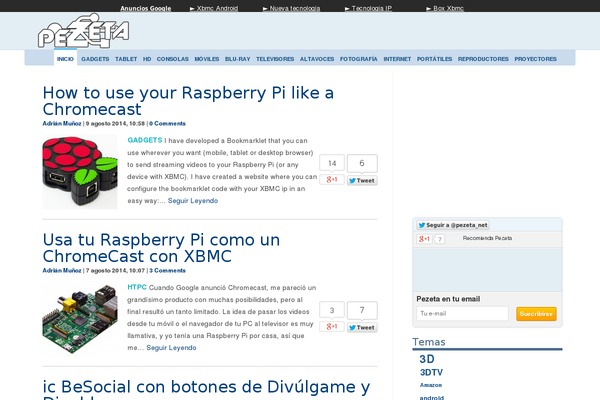Go to the TABLET section
The height and width of the screenshot is (400, 600).
pos(126,59)
